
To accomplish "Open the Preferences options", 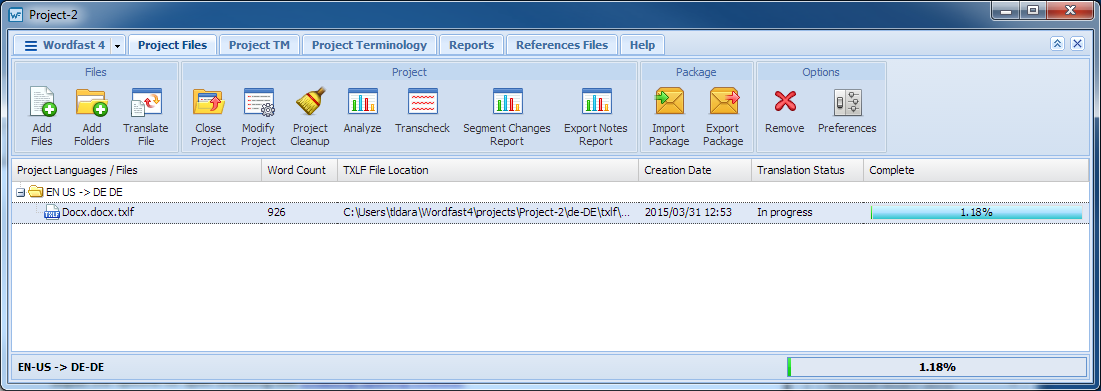I will (x=848, y=102).
